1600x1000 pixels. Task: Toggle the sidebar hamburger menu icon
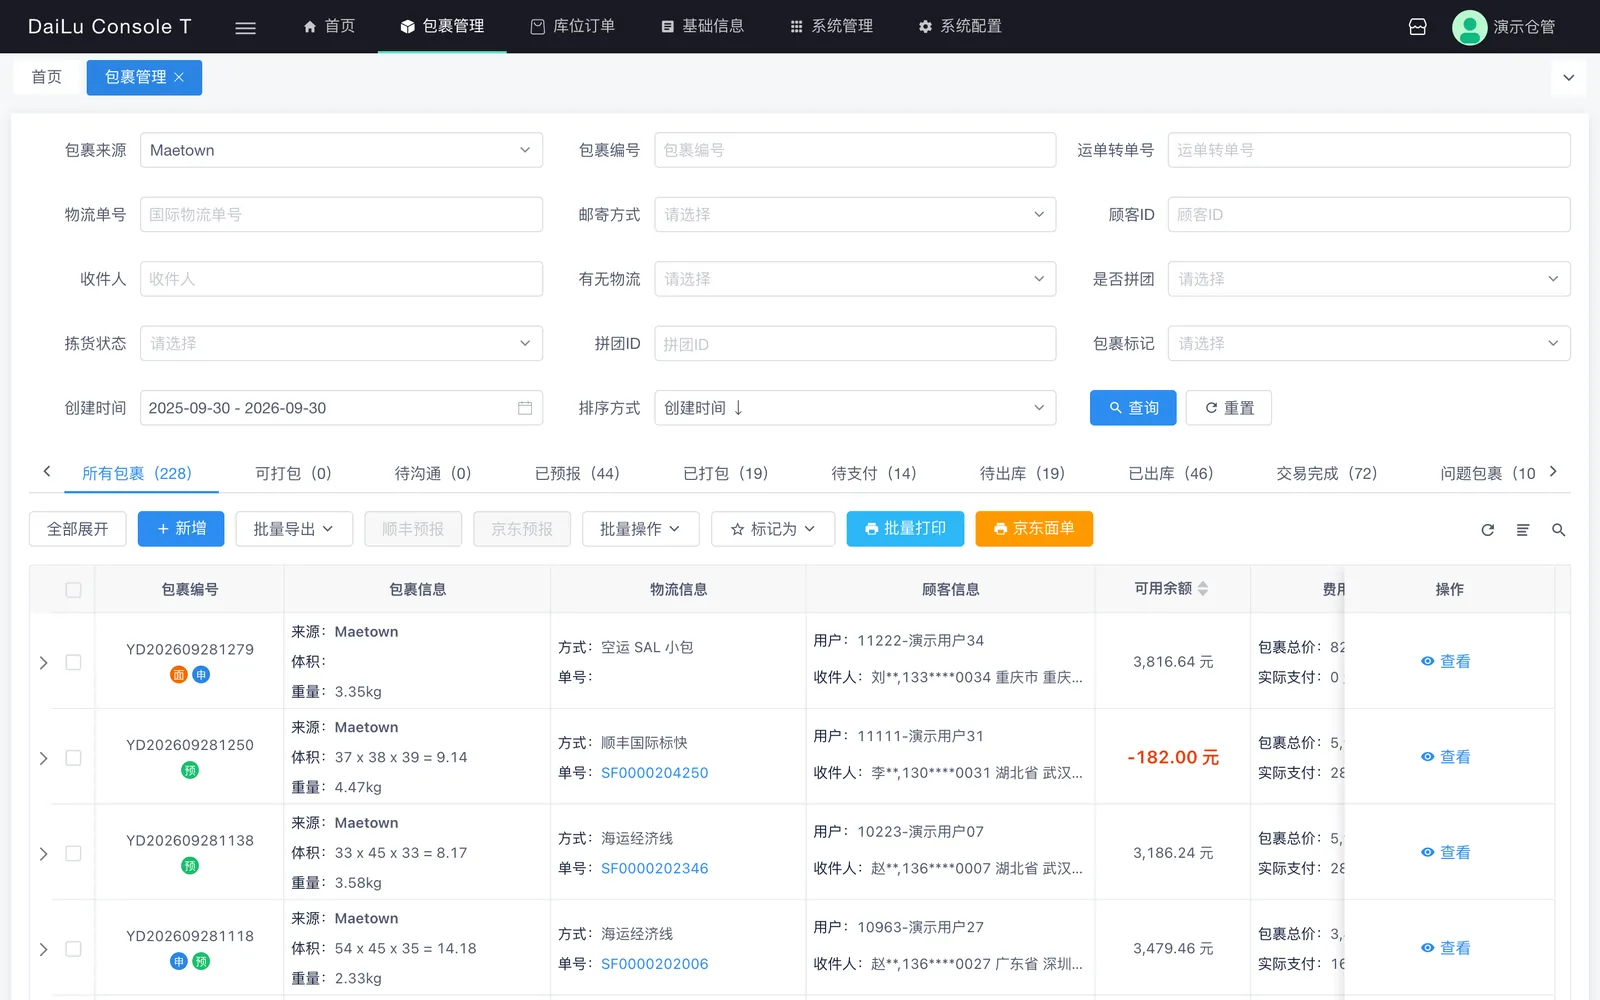pos(245,27)
